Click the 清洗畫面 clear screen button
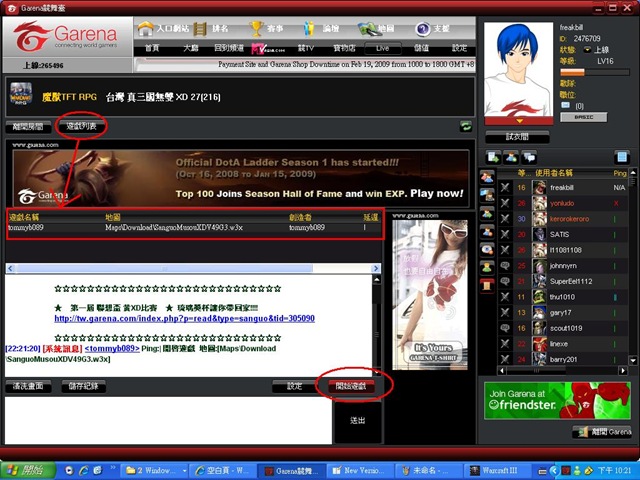This screenshot has height=480, width=640. [28, 386]
